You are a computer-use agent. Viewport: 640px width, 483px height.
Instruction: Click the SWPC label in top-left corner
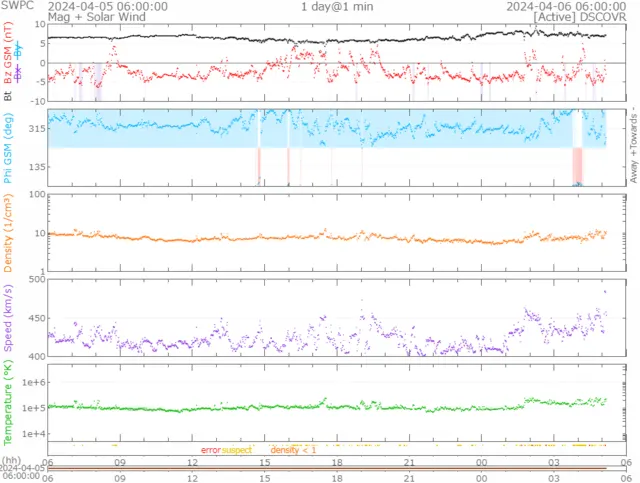[16, 6]
